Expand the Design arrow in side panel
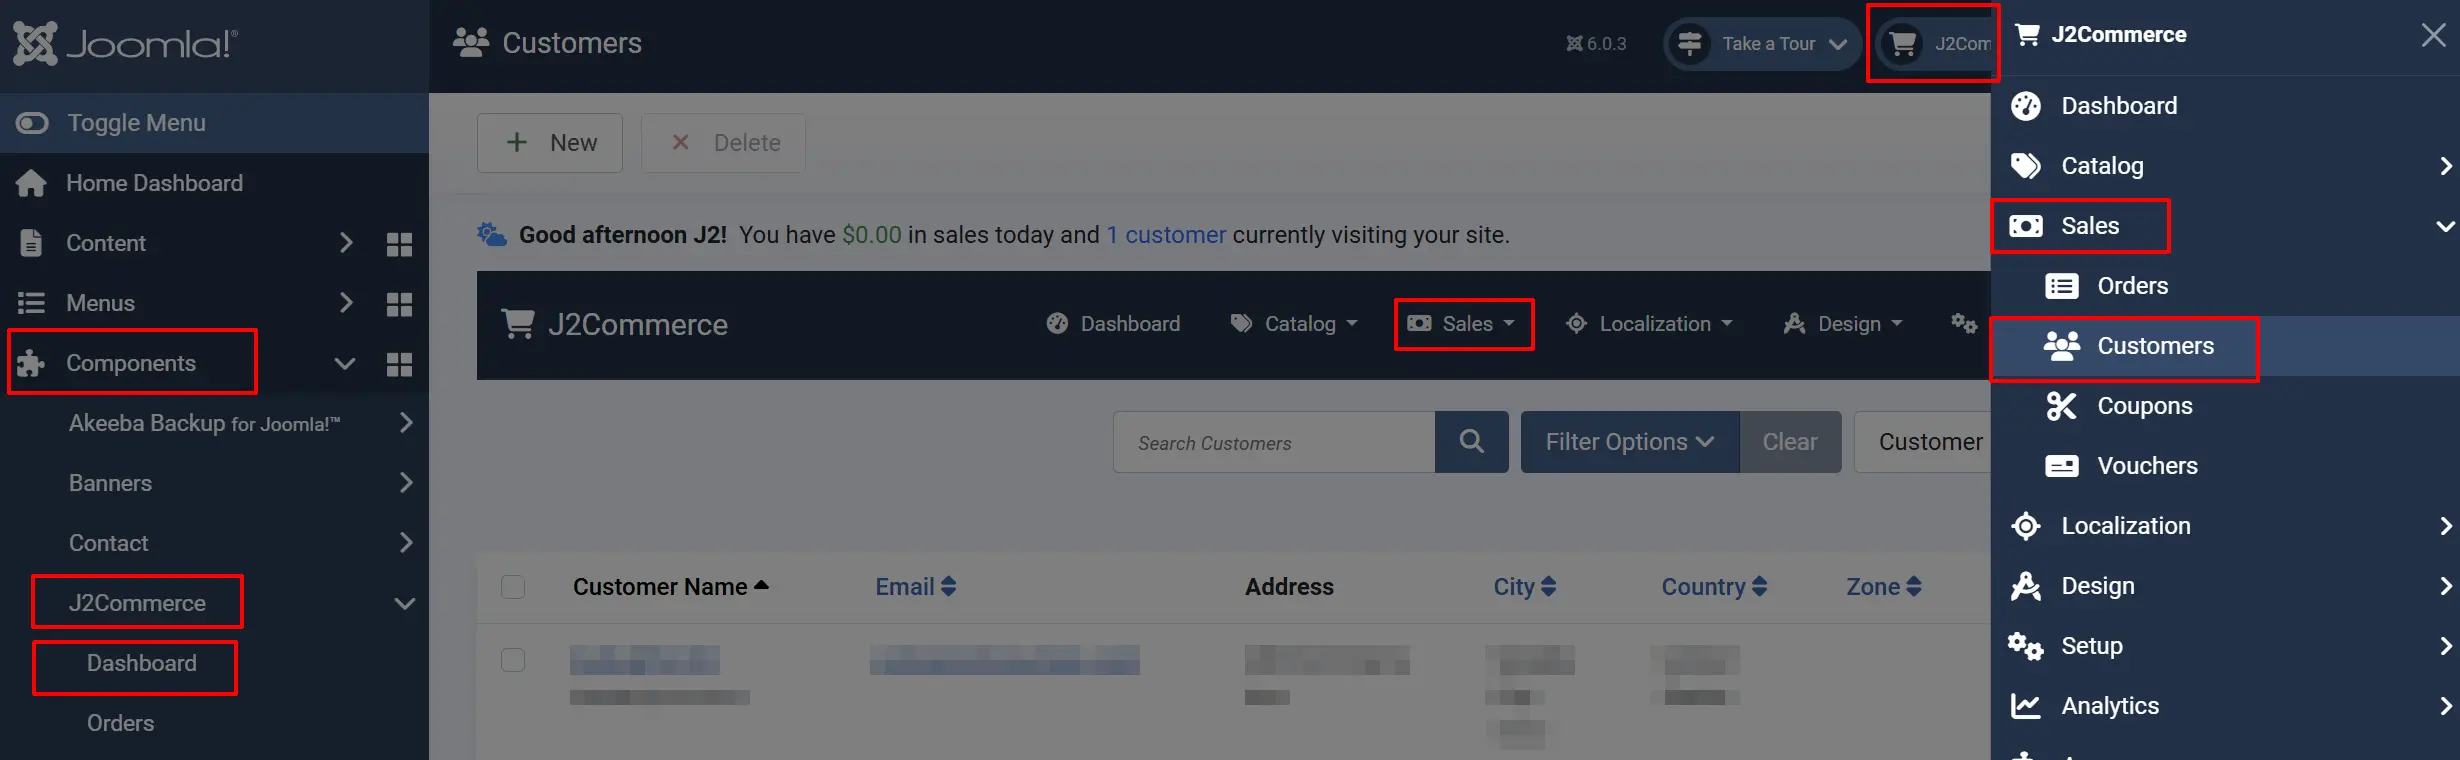 tap(2445, 586)
